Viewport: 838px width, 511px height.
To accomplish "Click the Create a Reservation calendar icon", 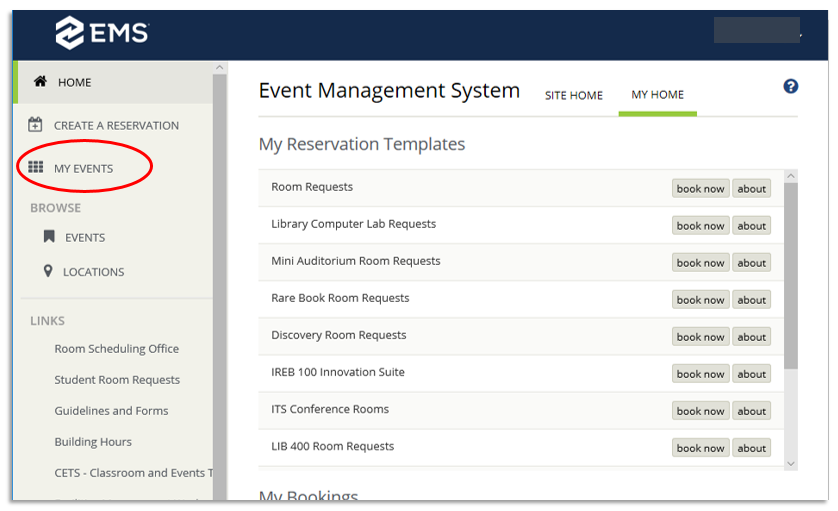I will (36, 125).
